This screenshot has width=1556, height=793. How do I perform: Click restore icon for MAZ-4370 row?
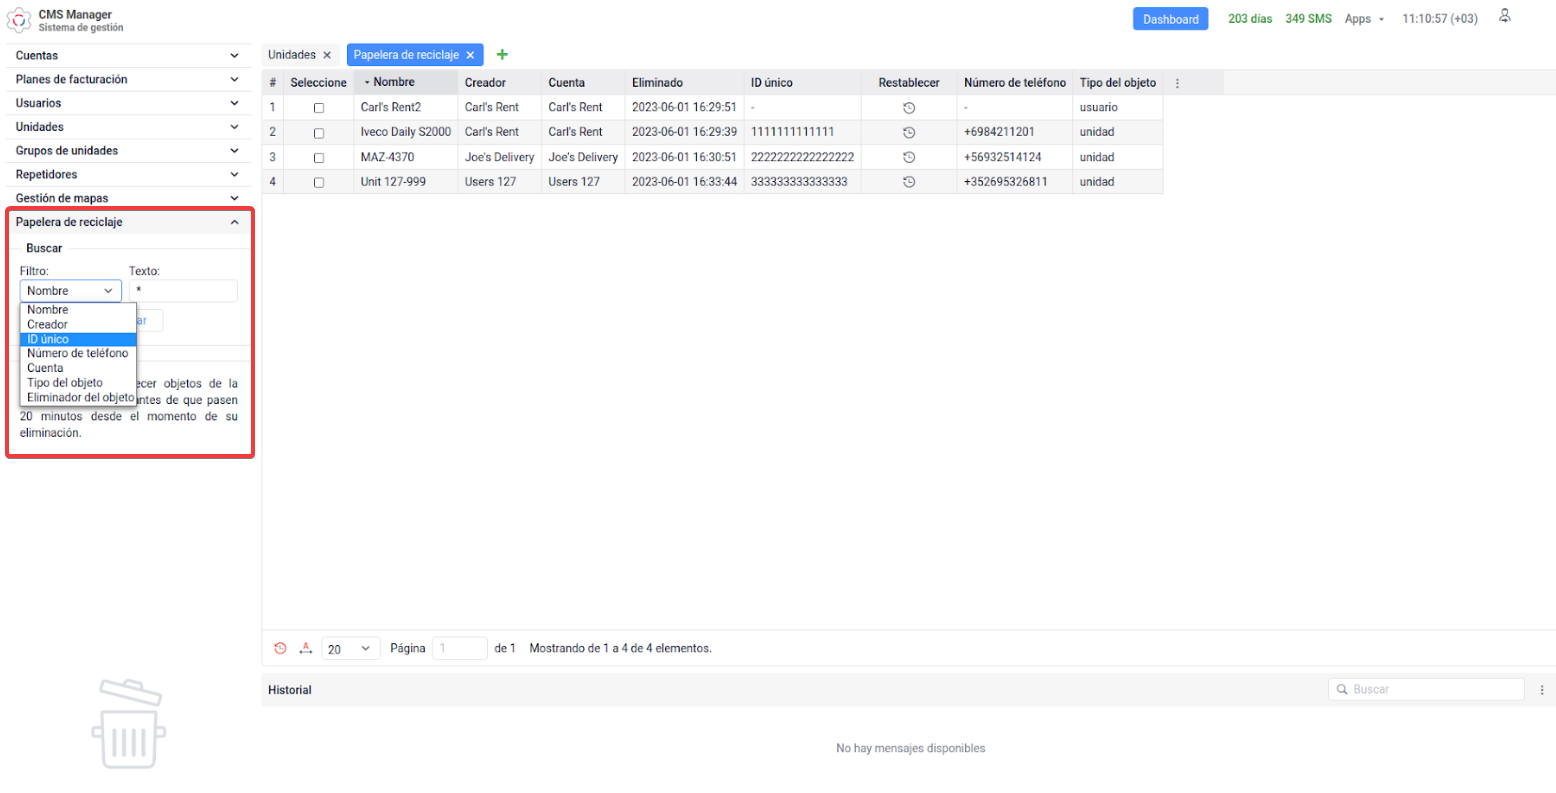908,157
